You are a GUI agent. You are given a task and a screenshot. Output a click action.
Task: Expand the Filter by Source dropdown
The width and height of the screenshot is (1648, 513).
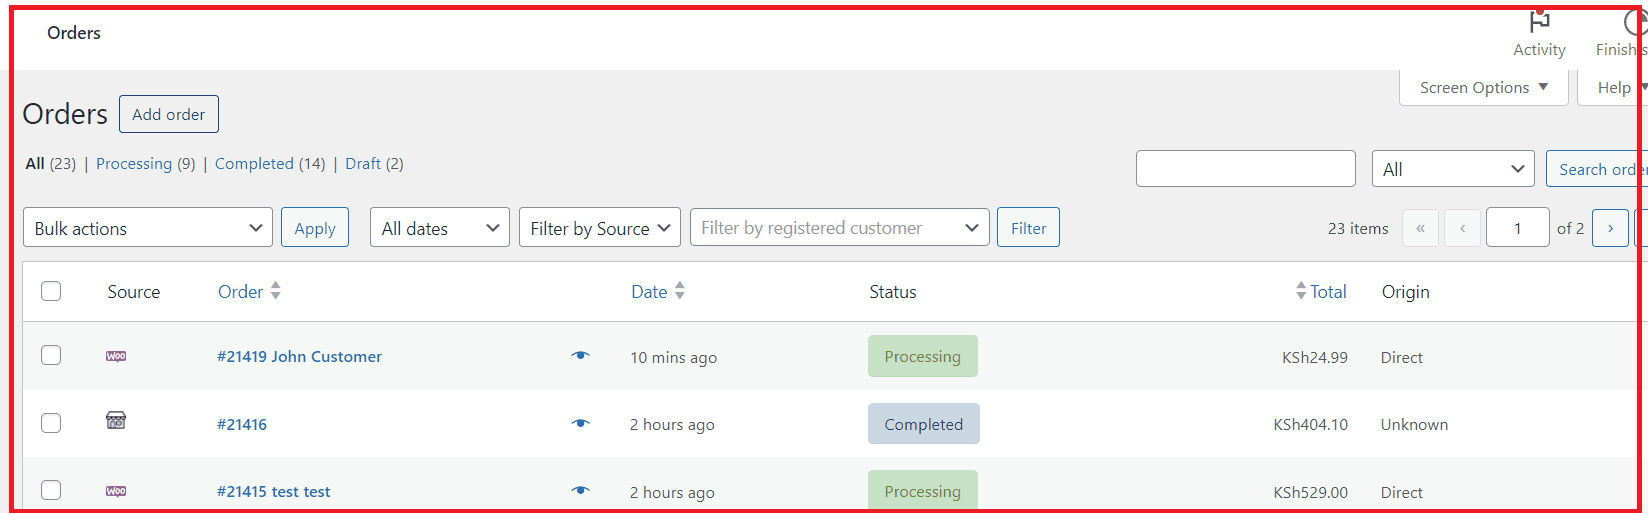pos(600,228)
